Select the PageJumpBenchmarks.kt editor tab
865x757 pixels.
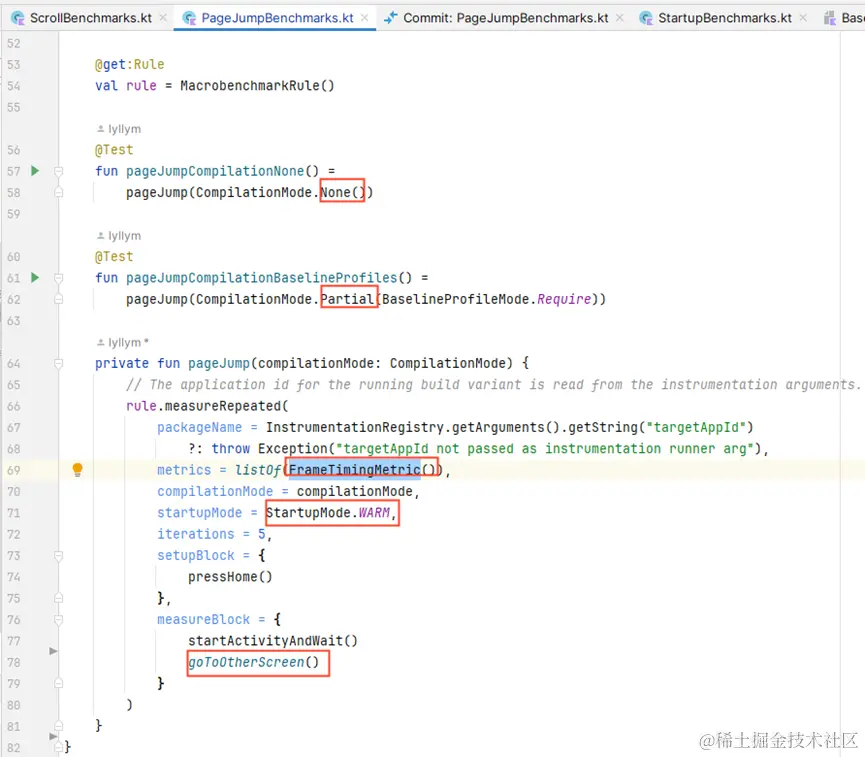tap(277, 18)
